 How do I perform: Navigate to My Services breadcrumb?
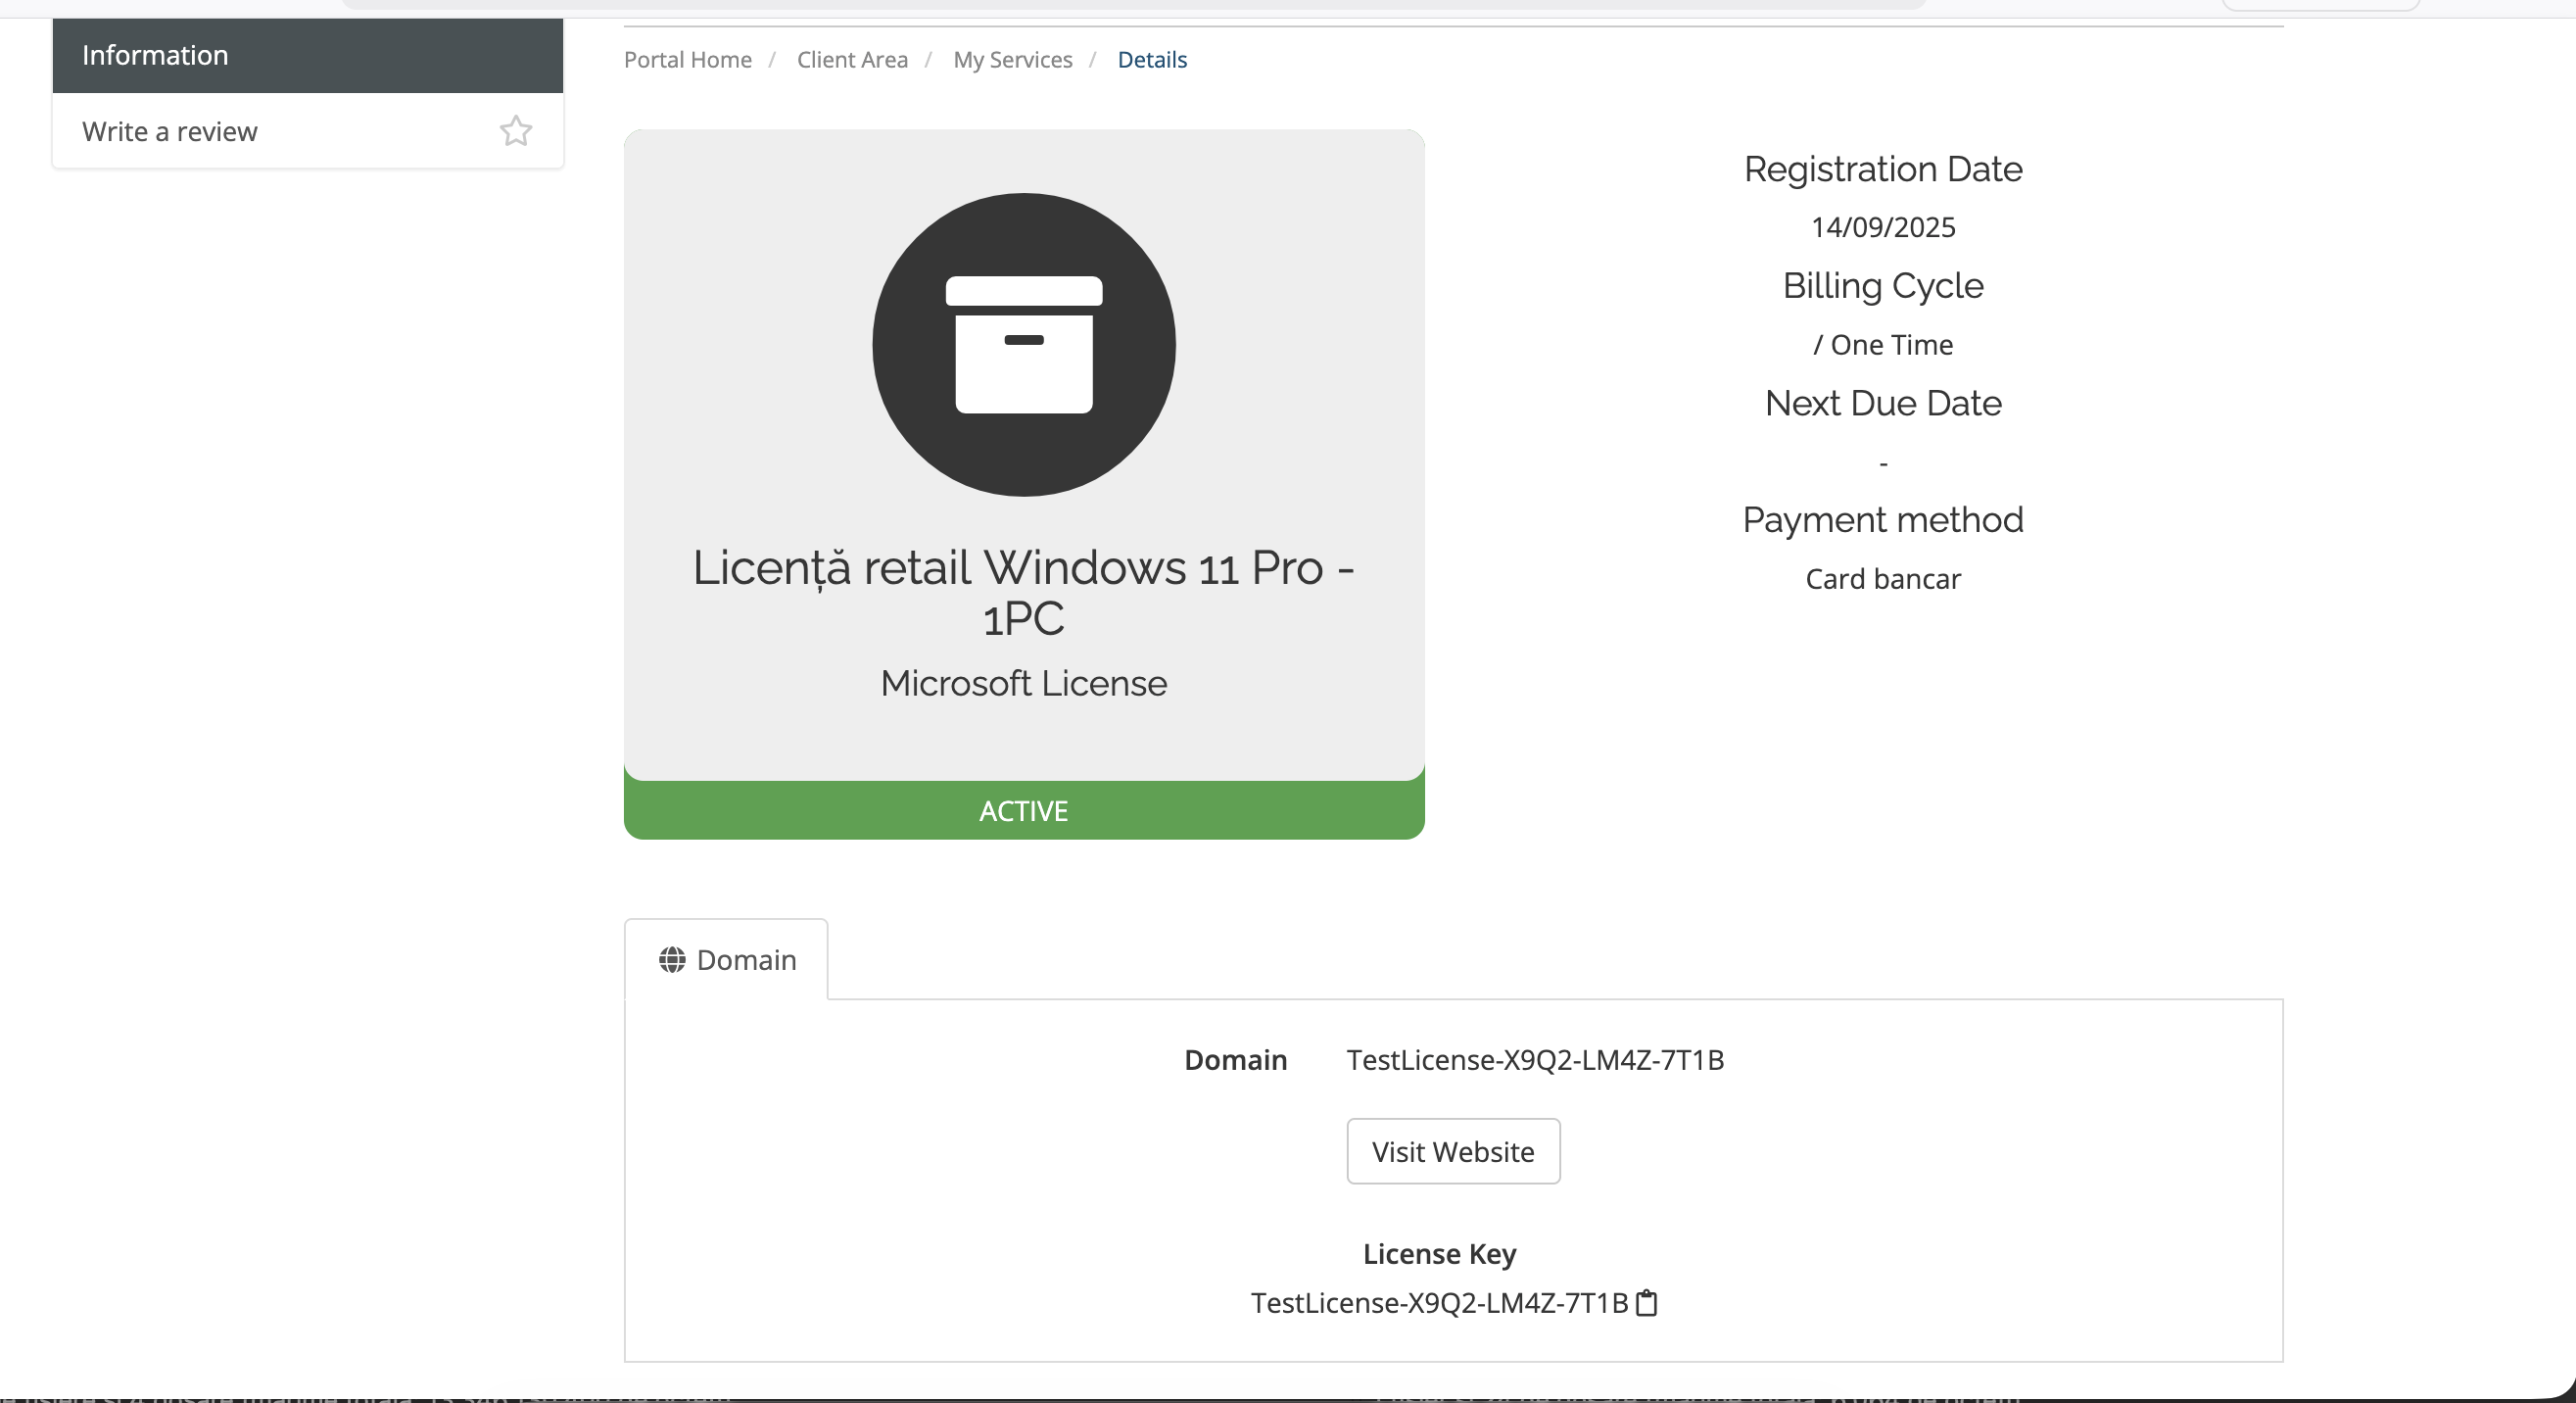click(1012, 60)
